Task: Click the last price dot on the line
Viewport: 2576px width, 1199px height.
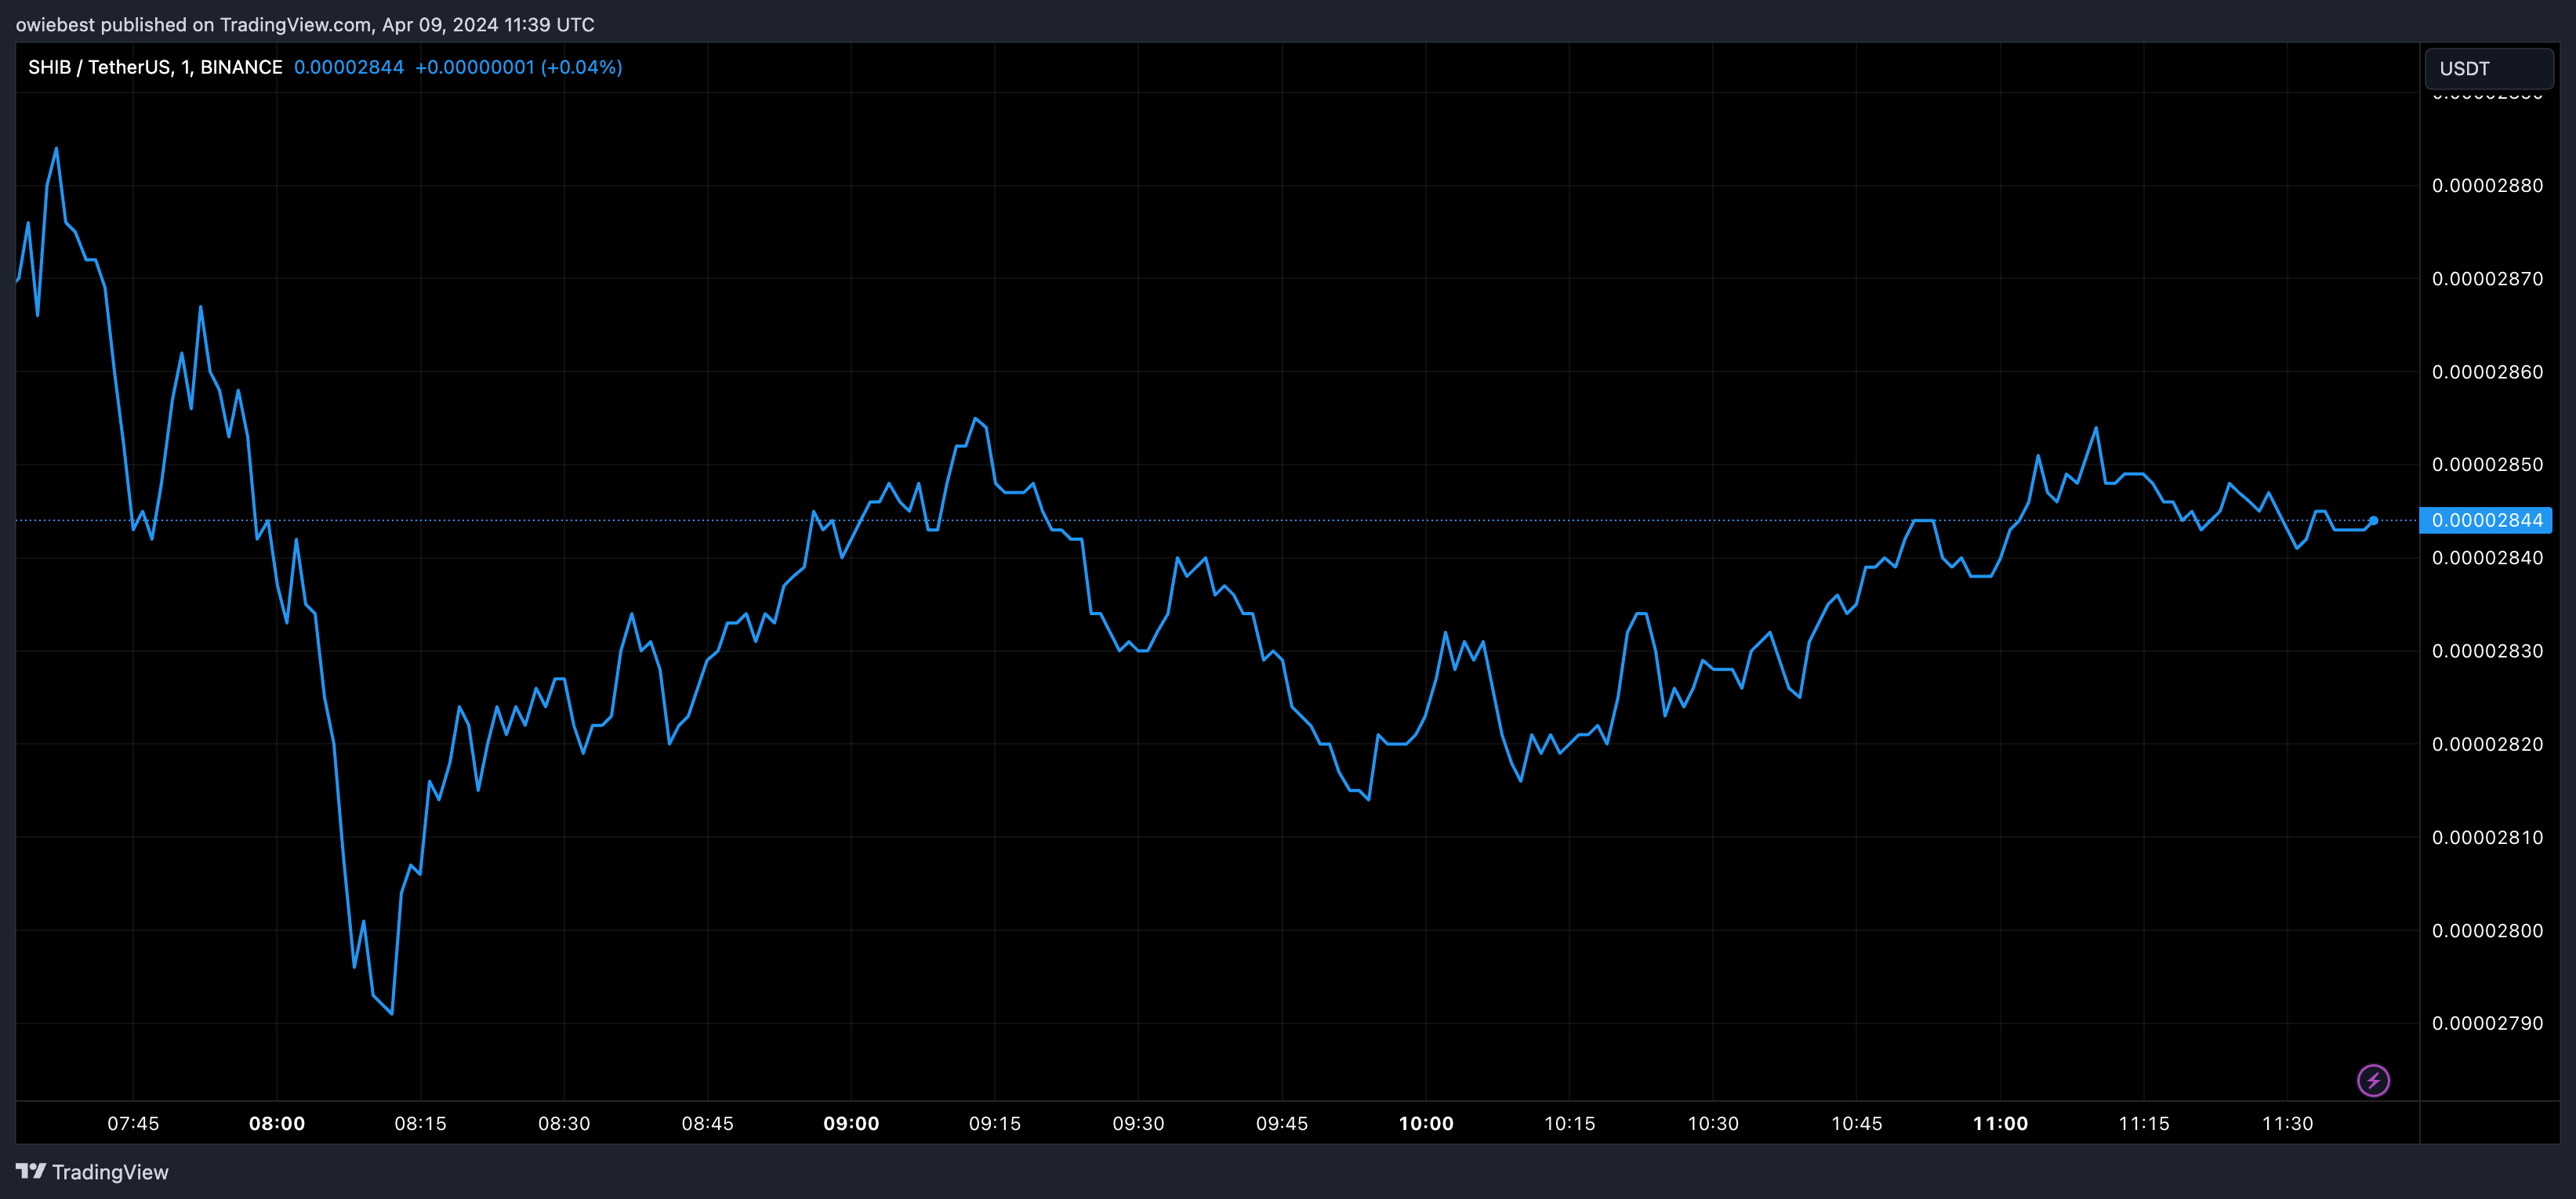Action: [2373, 520]
